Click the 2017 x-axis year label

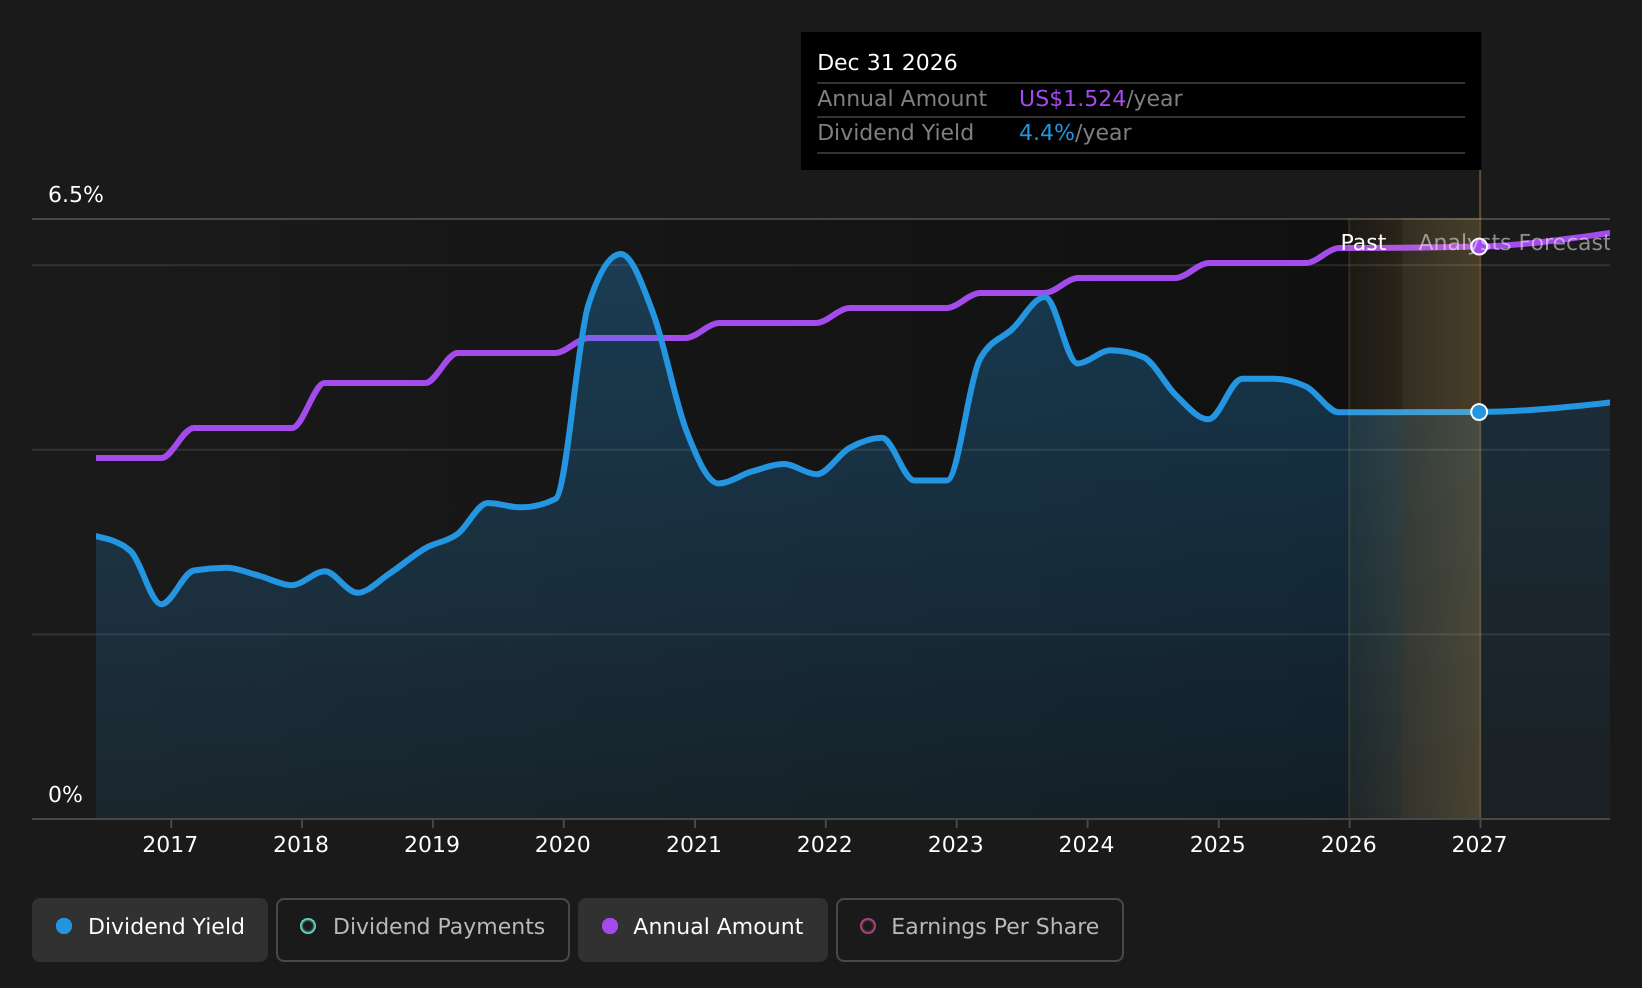pos(170,845)
